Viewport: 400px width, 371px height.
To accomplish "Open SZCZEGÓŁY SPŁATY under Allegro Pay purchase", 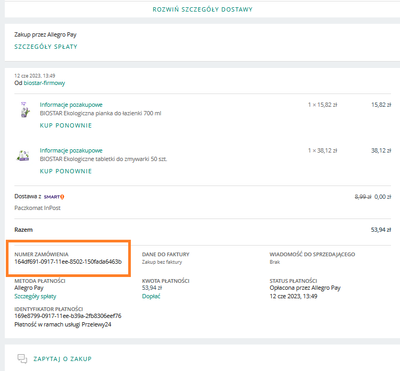I will click(46, 47).
